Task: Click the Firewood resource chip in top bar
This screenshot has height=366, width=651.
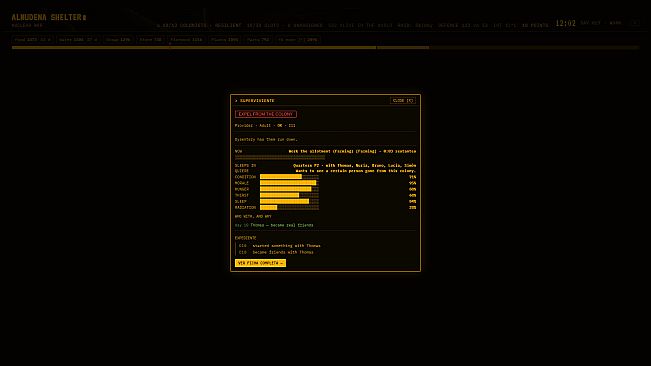Action: tap(186, 40)
